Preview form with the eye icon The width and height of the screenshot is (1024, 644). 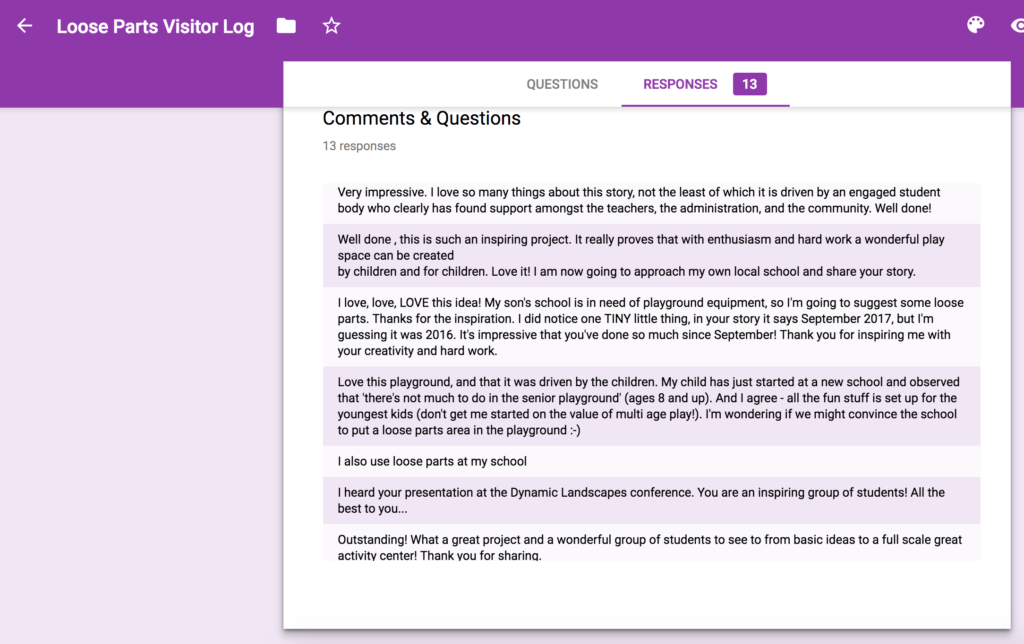pyautogui.click(x=1017, y=26)
